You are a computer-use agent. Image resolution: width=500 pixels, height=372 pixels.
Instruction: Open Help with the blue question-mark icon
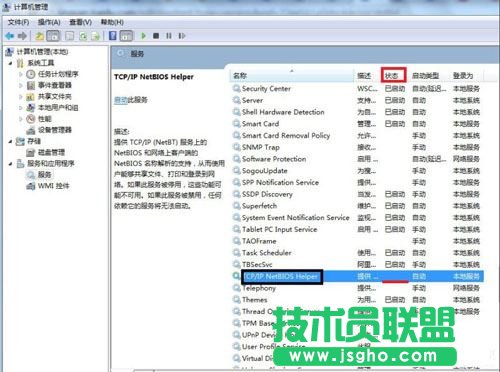point(113,35)
